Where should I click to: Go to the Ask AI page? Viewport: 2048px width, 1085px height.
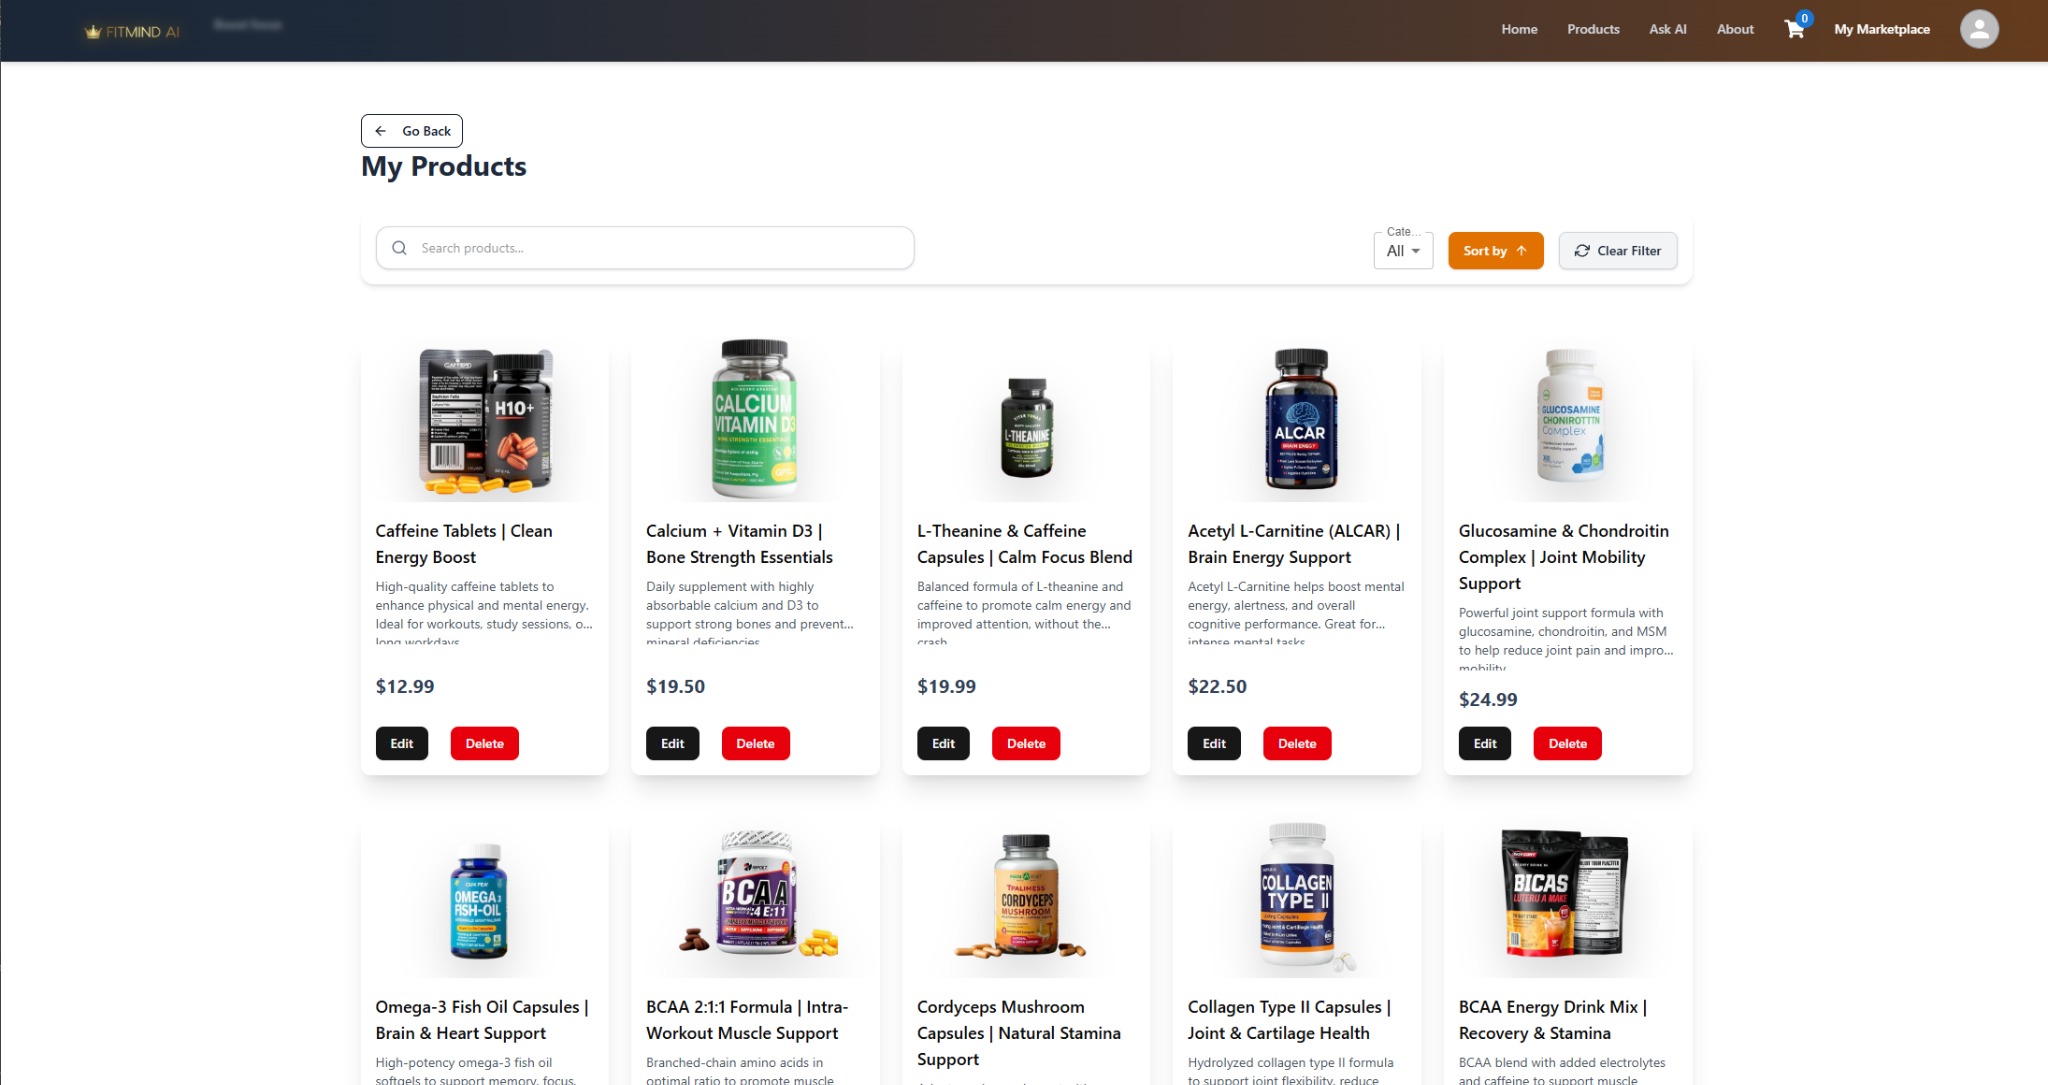pyautogui.click(x=1667, y=29)
